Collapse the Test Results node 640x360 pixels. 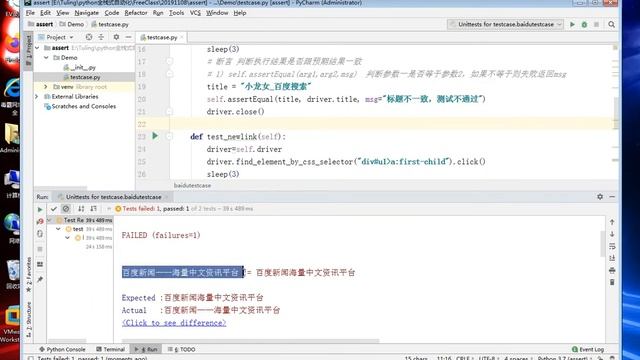click(x=49, y=220)
